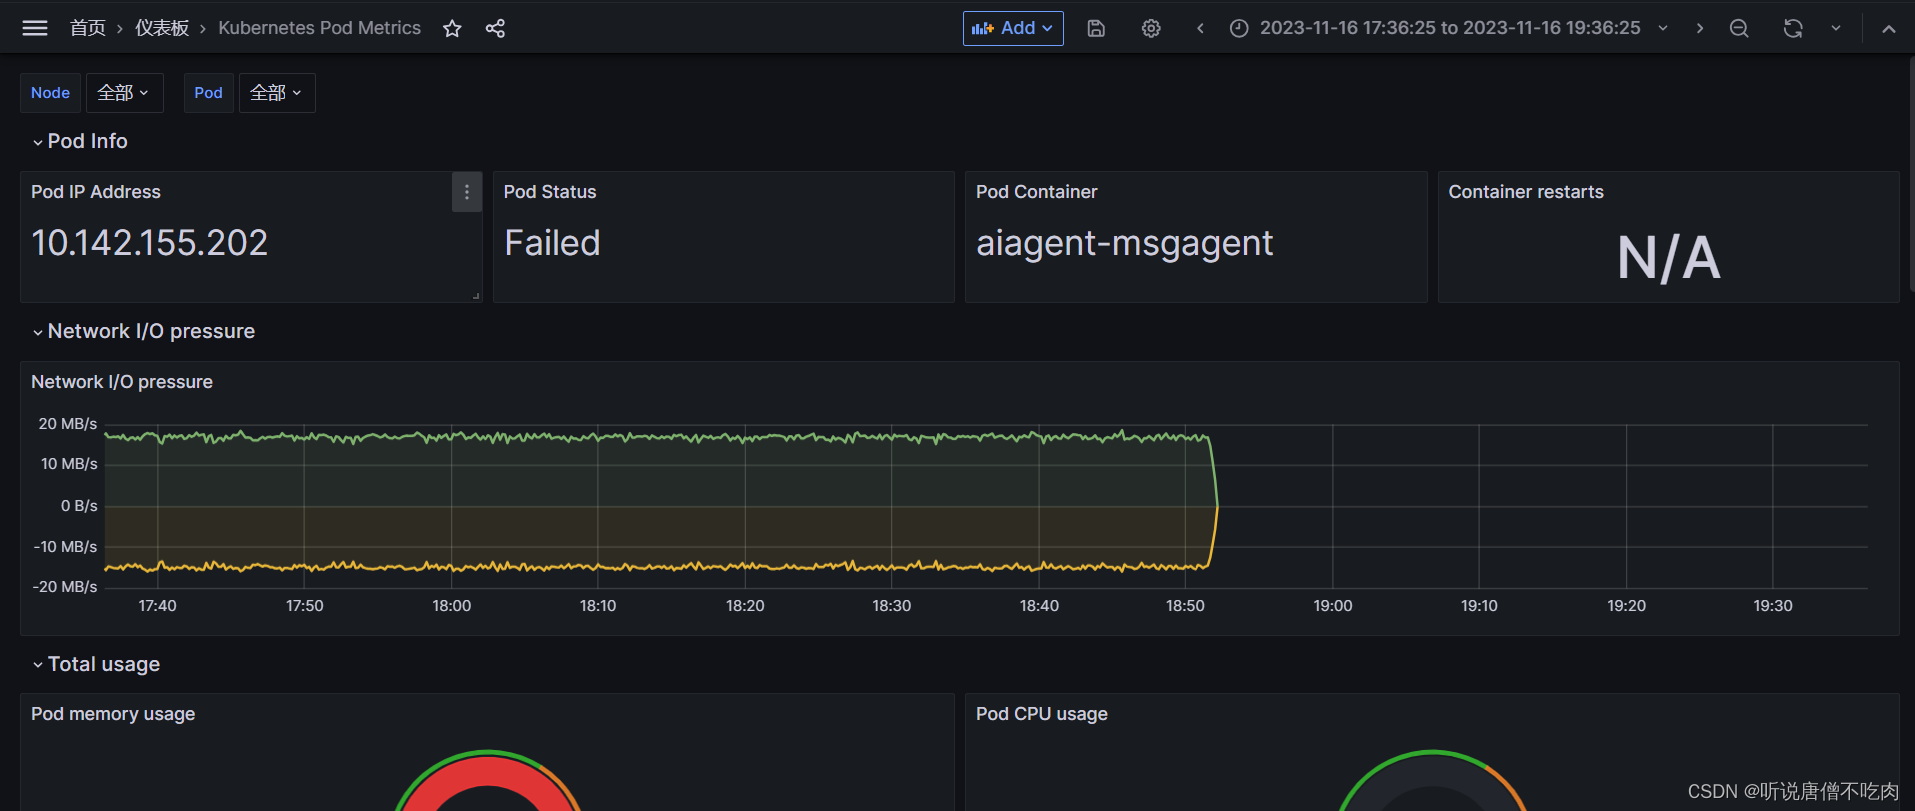Screen dimensions: 1915x811
Task: Star the Kubernetes Pod Metrics dashboard
Action: pyautogui.click(x=452, y=28)
